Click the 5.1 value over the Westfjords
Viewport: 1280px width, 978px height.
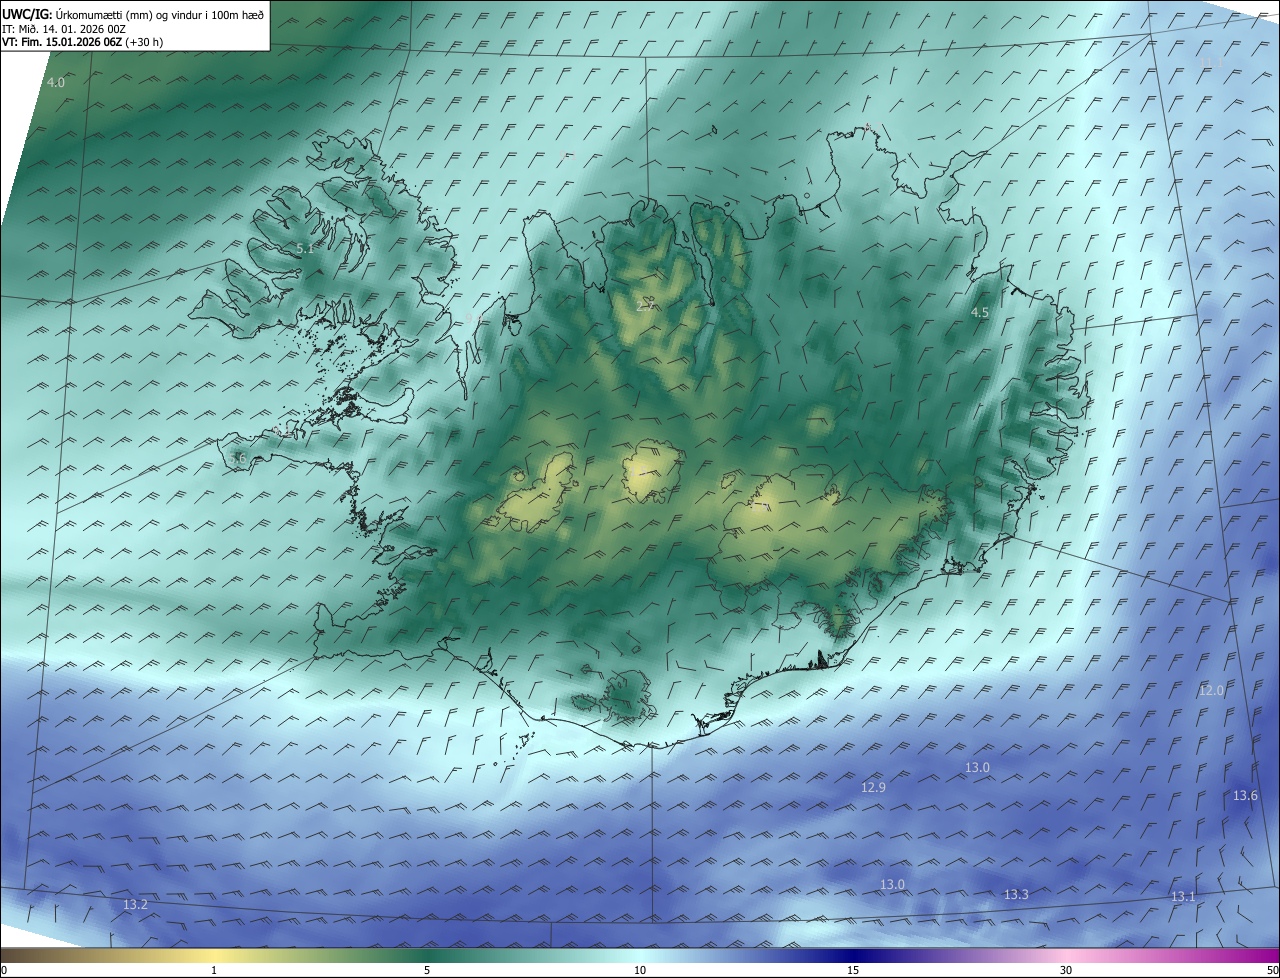pyautogui.click(x=305, y=248)
